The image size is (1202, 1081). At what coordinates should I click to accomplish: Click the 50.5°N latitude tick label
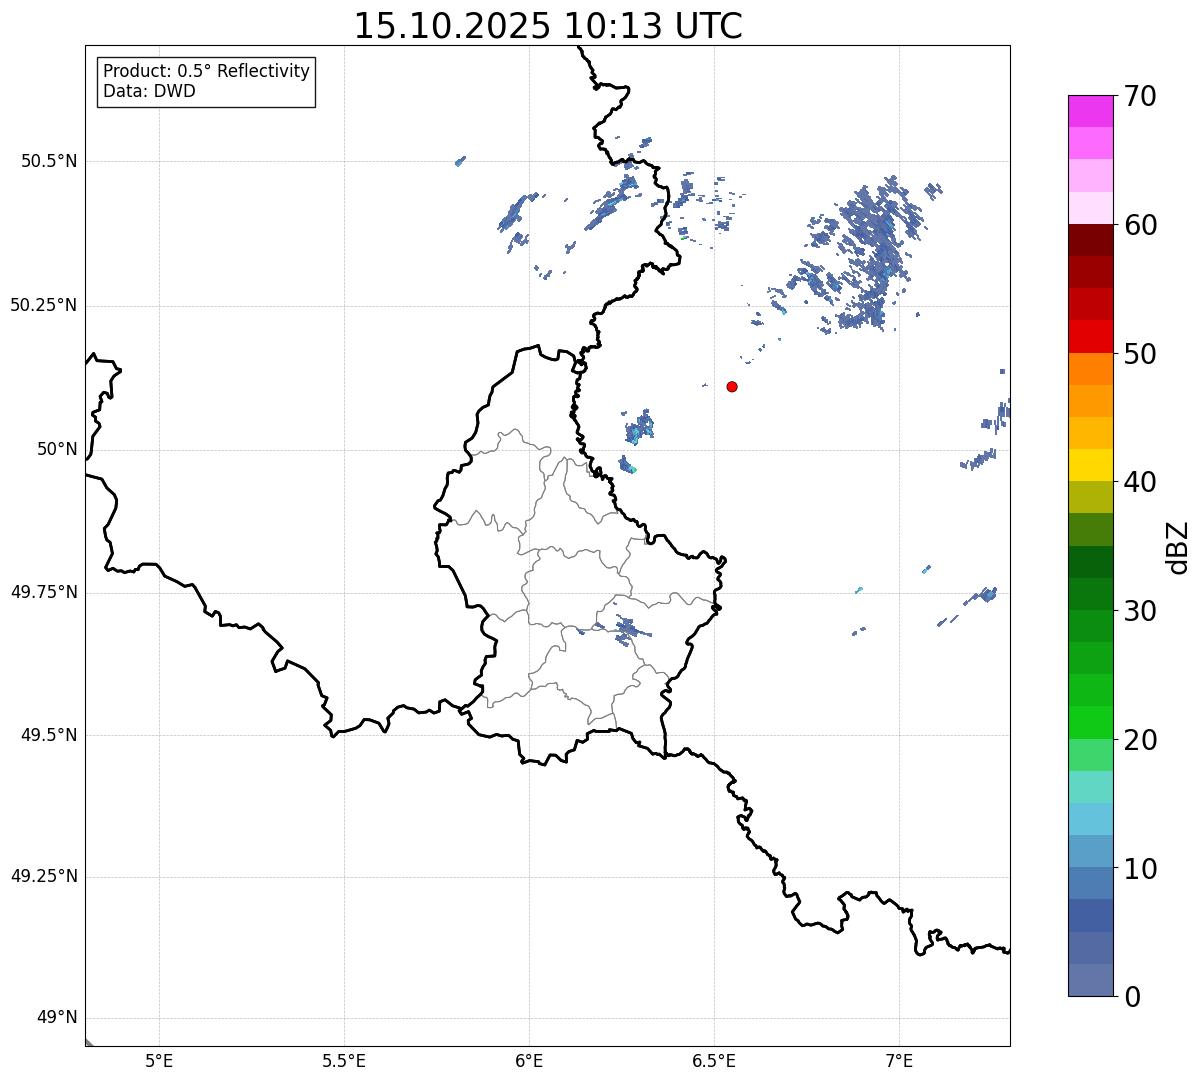pos(48,161)
